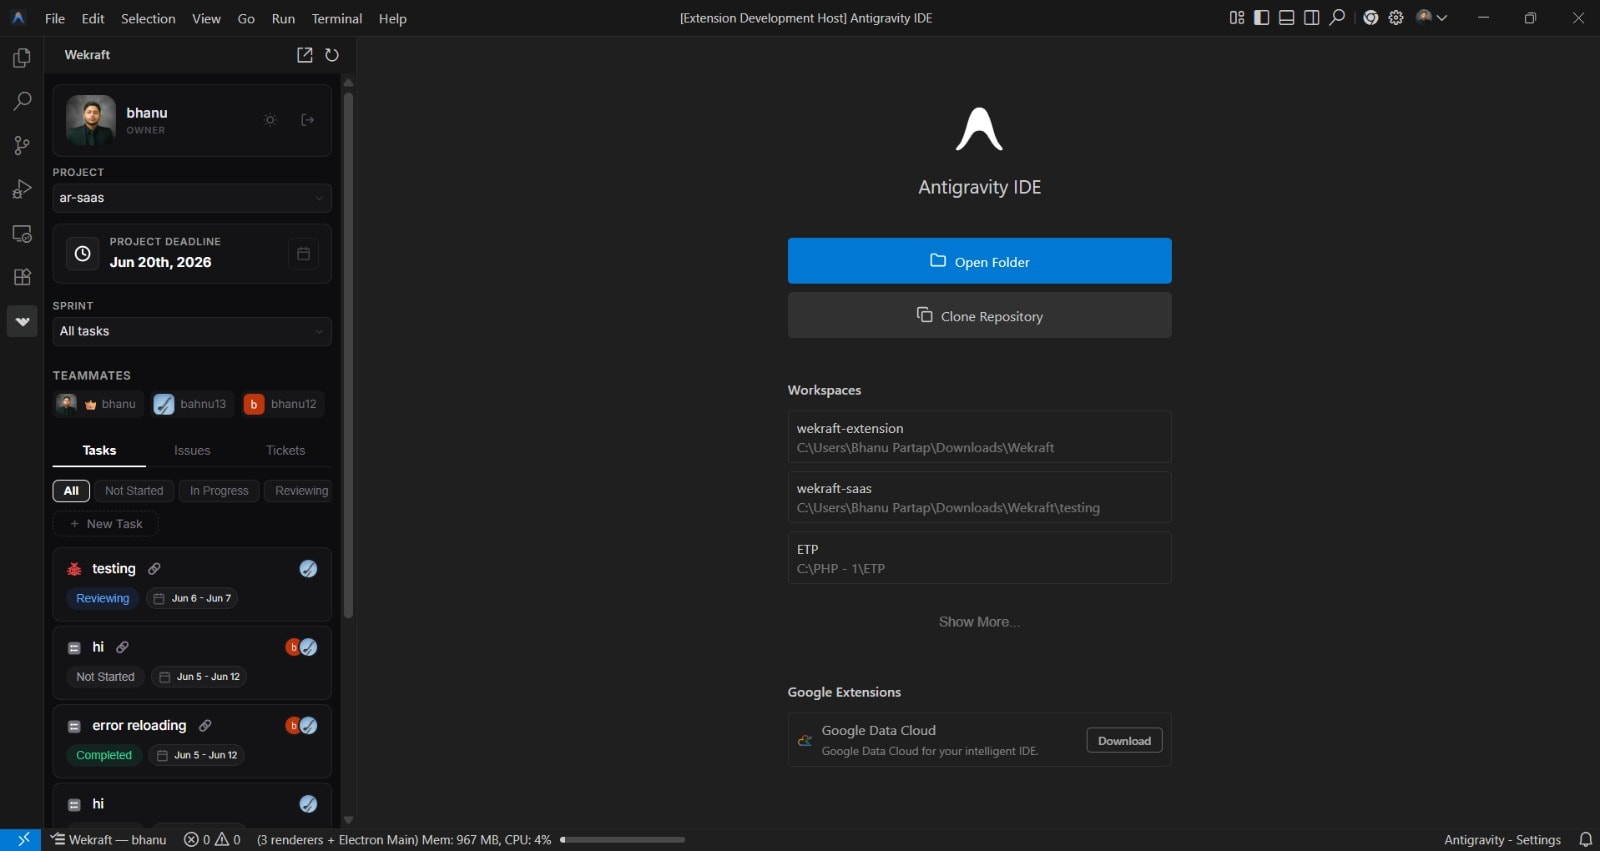The height and width of the screenshot is (851, 1600).
Task: Select the All task status filter
Action: 71,491
